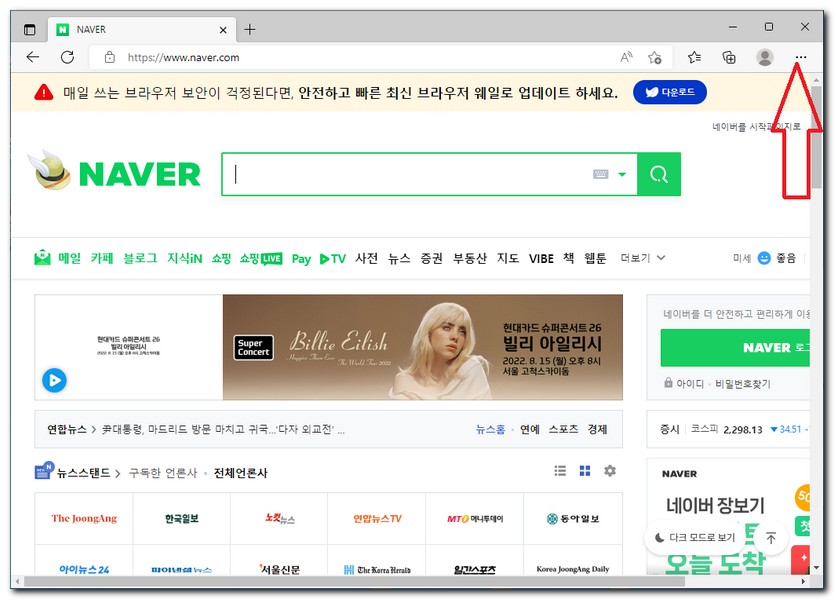This screenshot has height=600, width=836.
Task: Switch Newsstand to grid view
Action: tap(584, 470)
